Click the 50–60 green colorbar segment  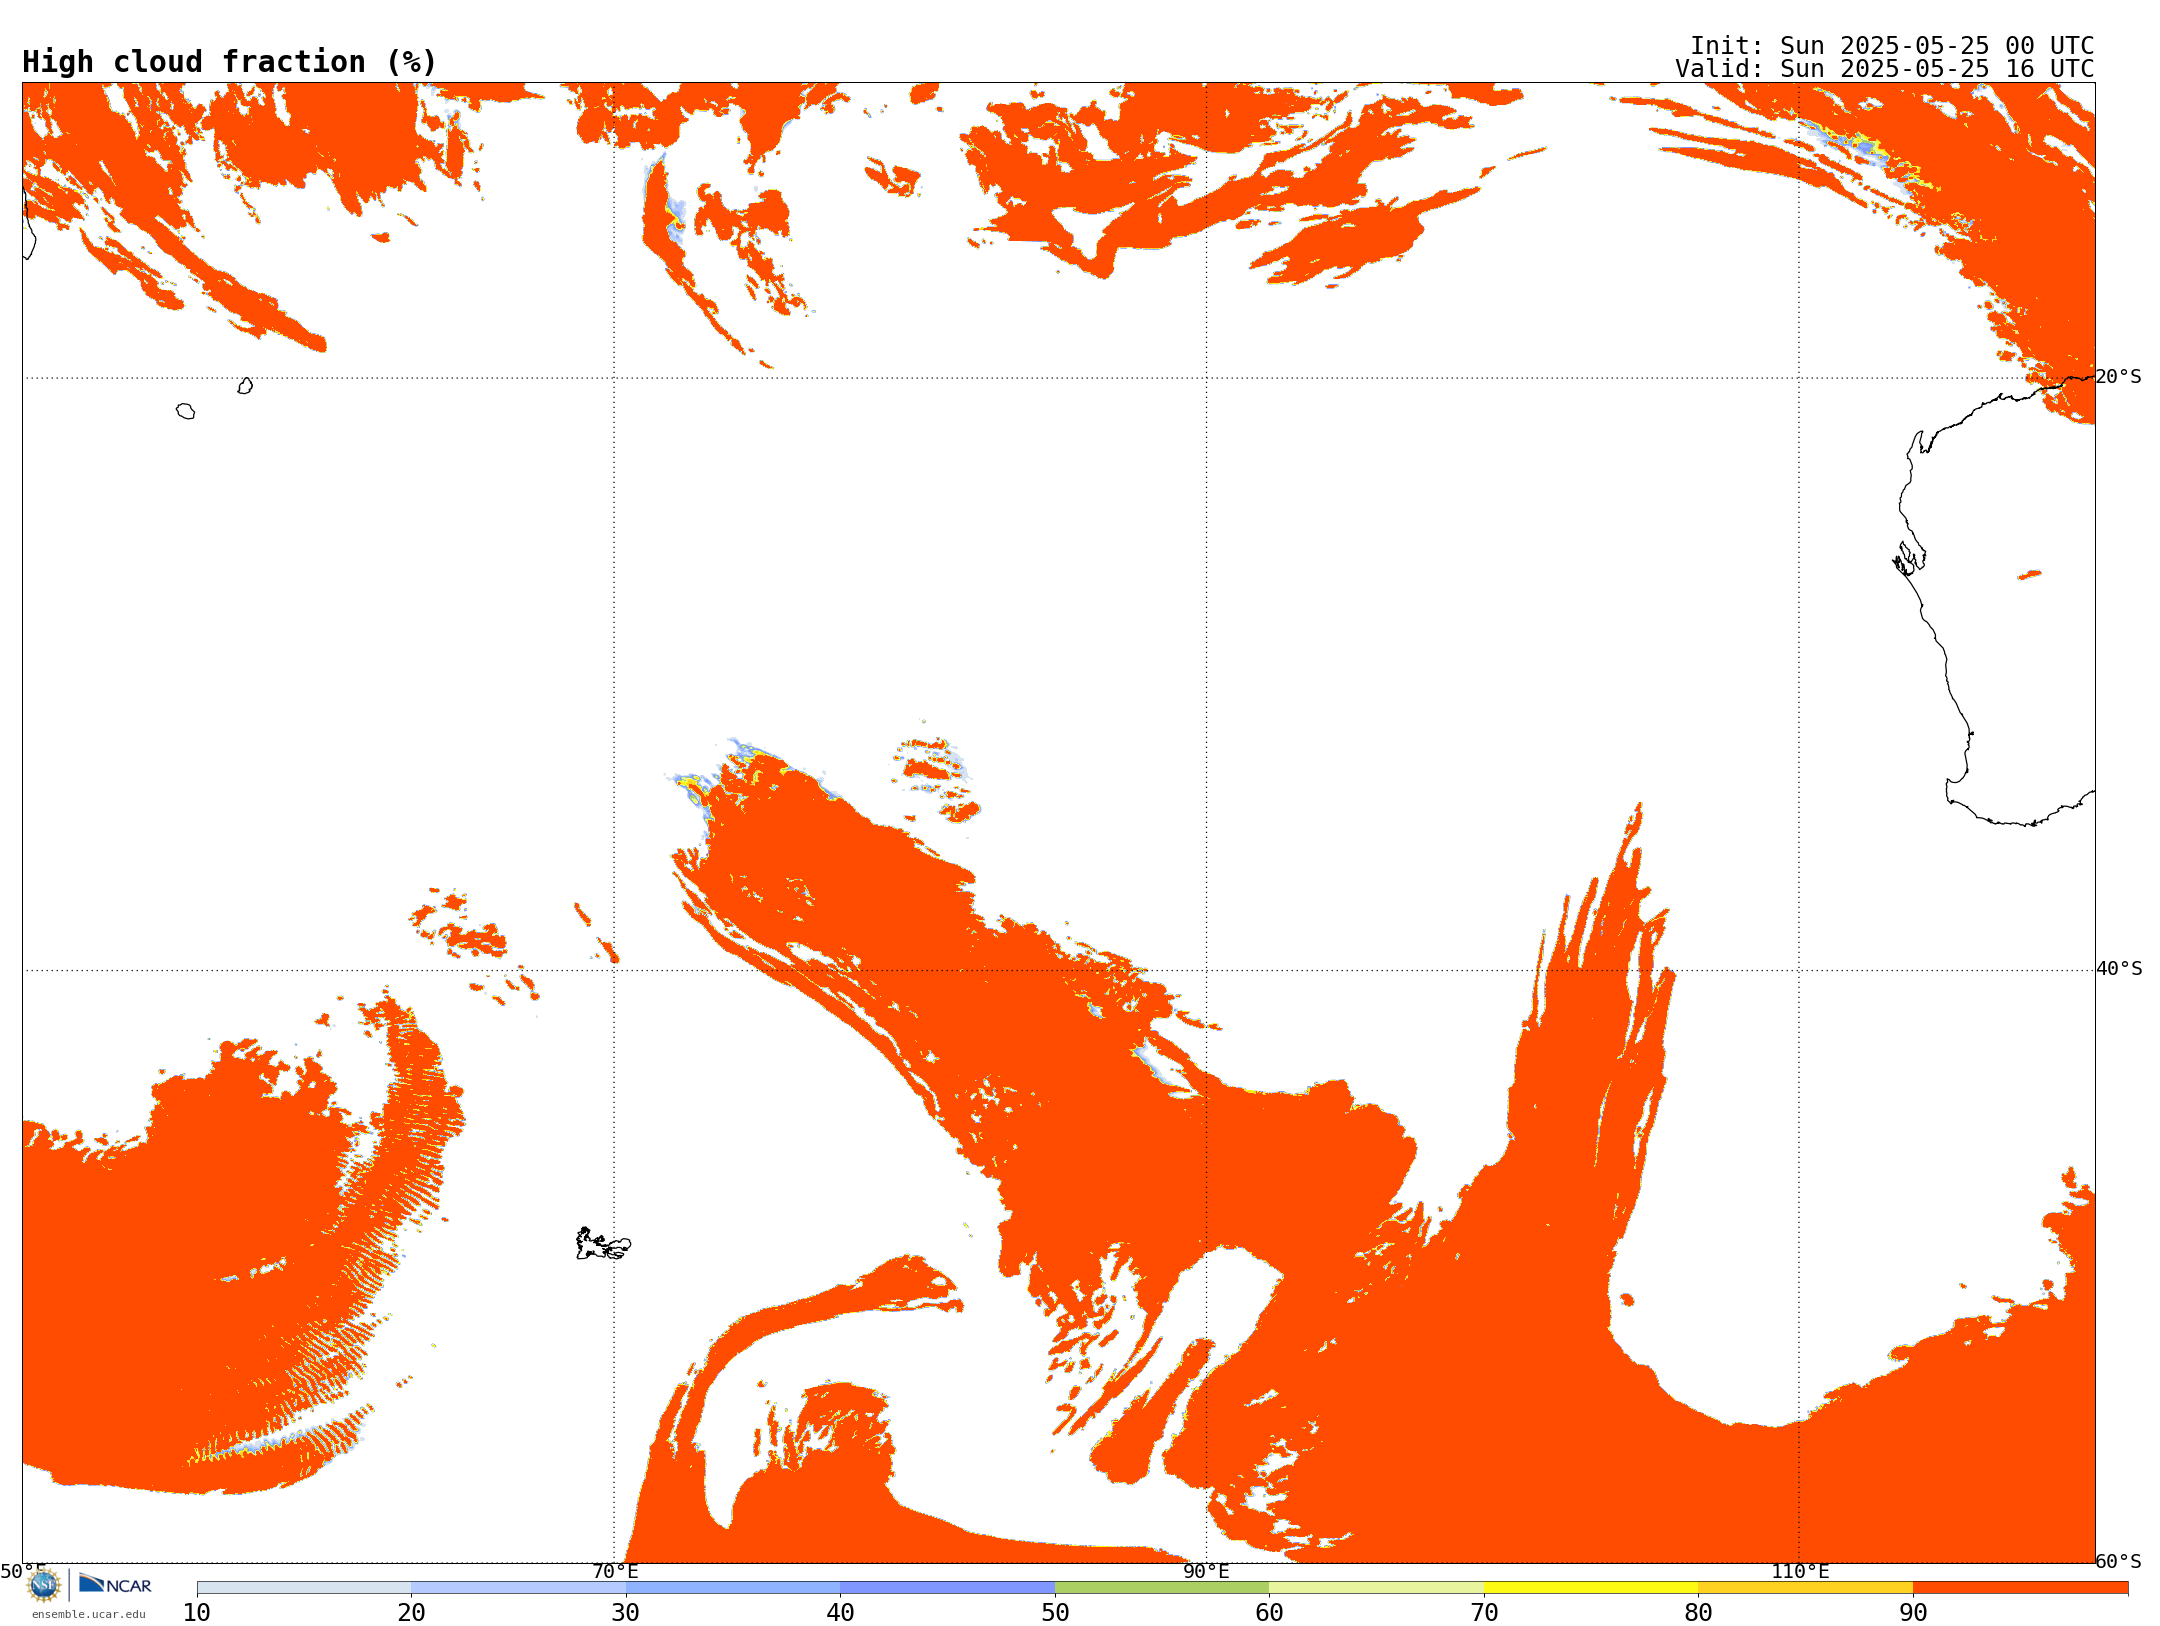click(x=1162, y=1588)
